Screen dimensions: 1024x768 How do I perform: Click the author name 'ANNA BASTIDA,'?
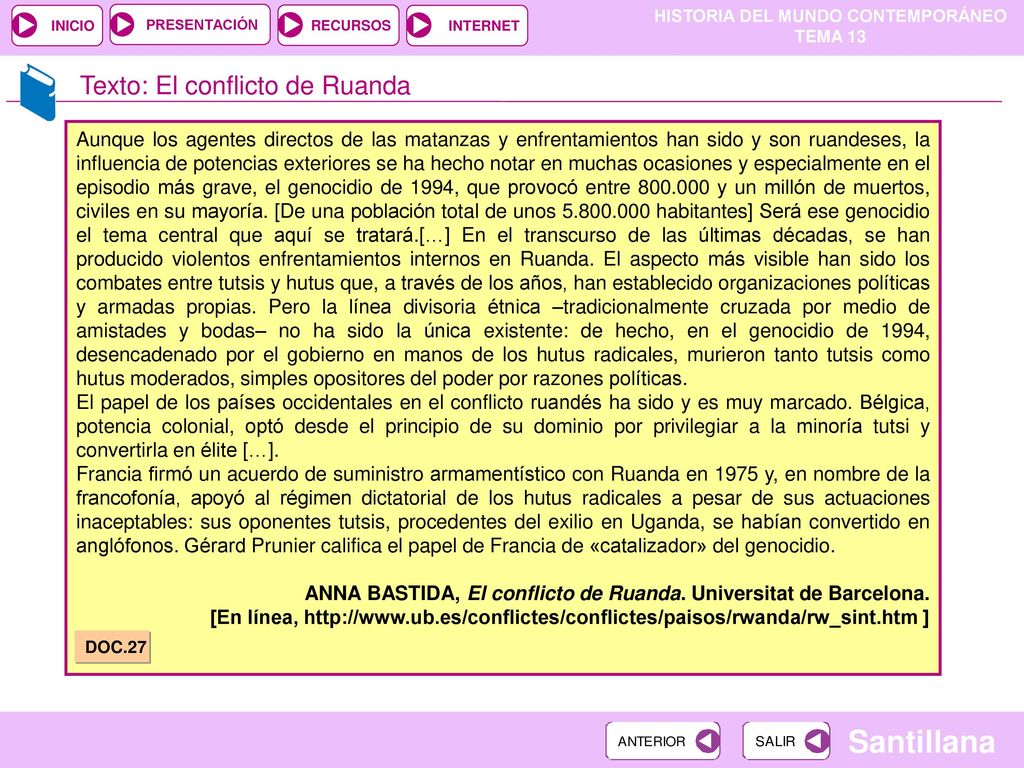pyautogui.click(x=383, y=593)
